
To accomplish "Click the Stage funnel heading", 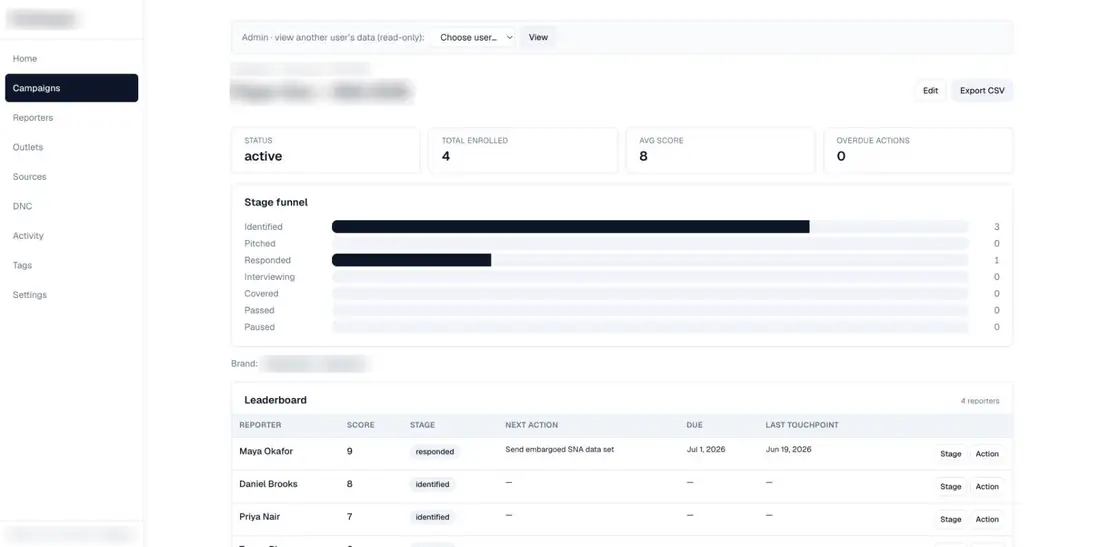I will click(276, 202).
